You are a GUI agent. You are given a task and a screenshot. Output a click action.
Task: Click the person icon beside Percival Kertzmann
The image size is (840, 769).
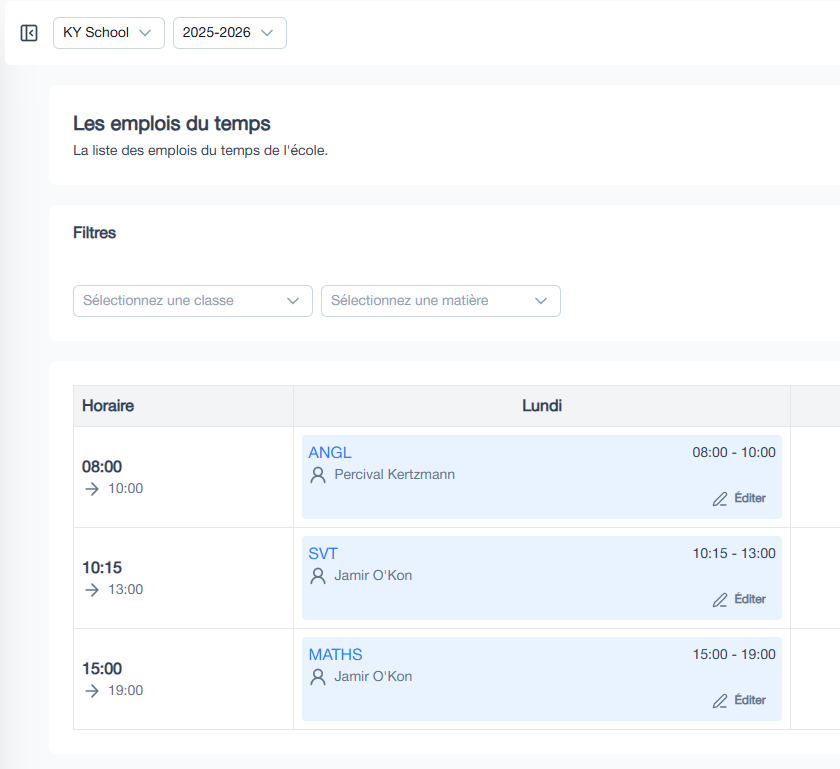tap(317, 474)
